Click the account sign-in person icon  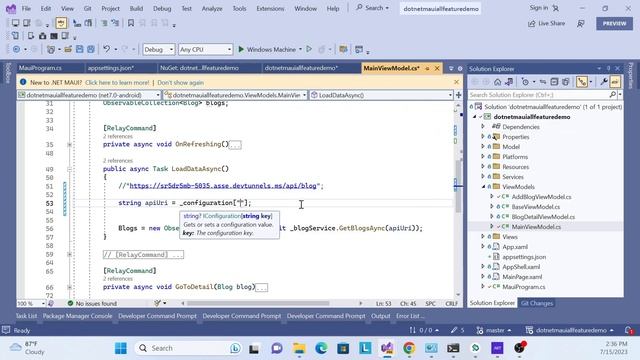click(556, 8)
